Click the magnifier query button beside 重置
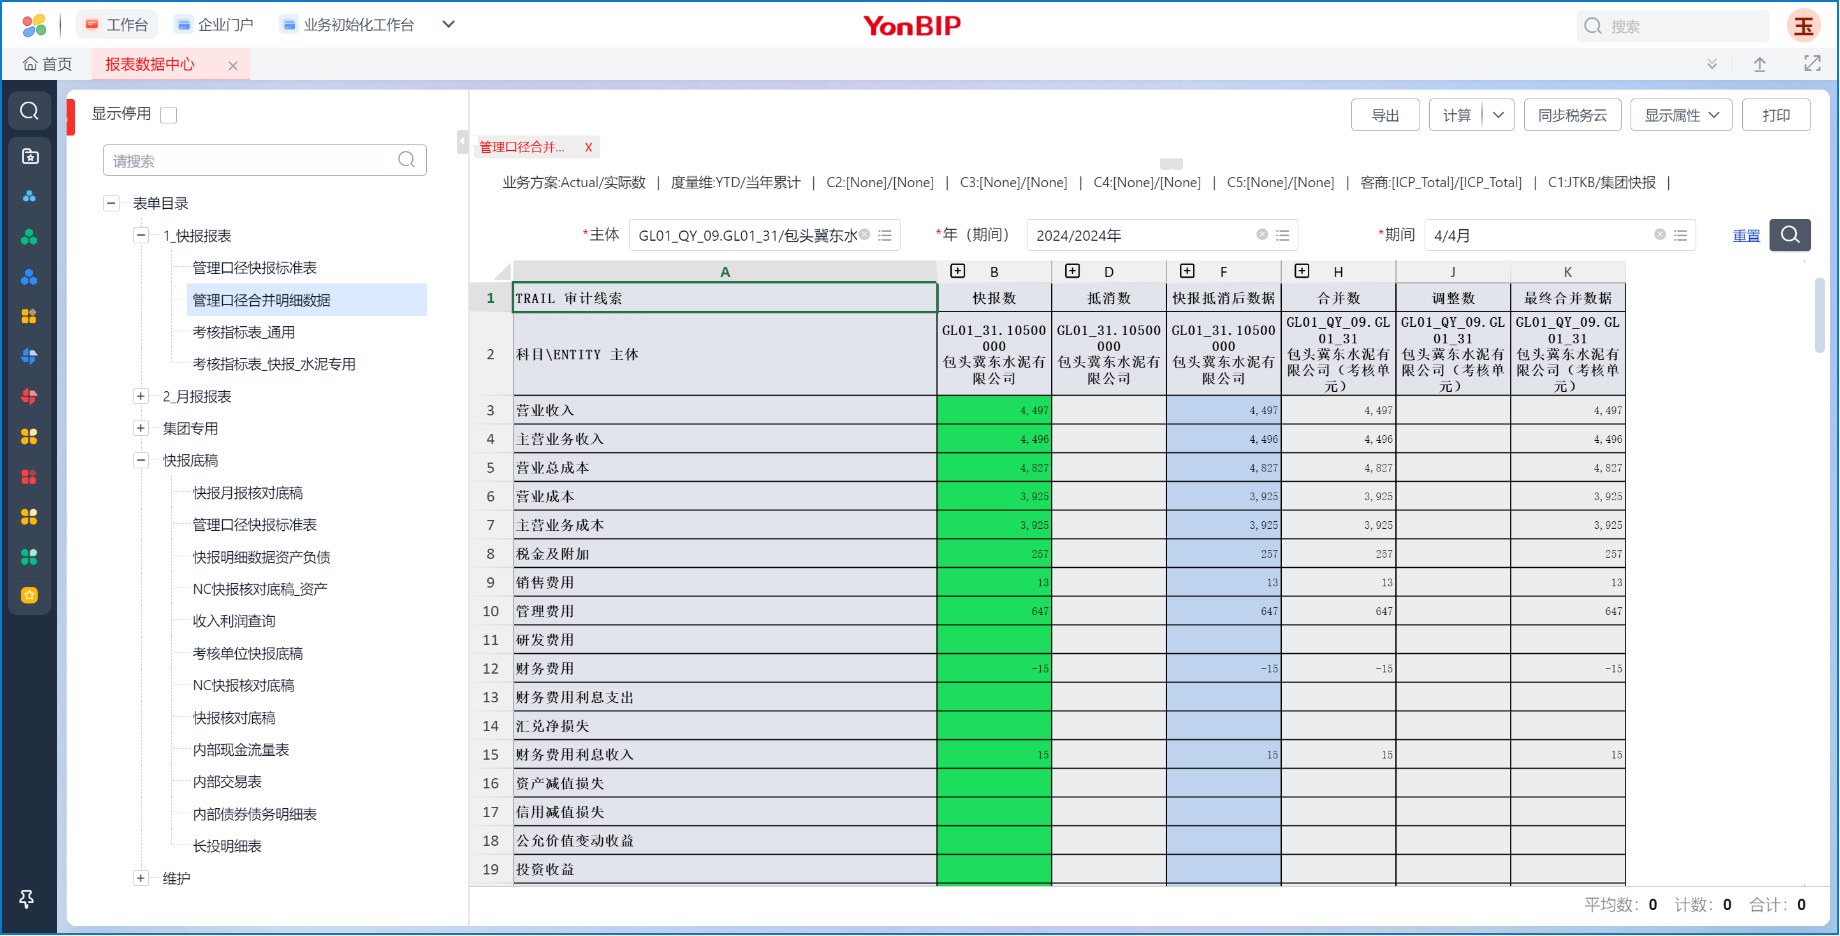The width and height of the screenshot is (1840, 936). click(1790, 235)
